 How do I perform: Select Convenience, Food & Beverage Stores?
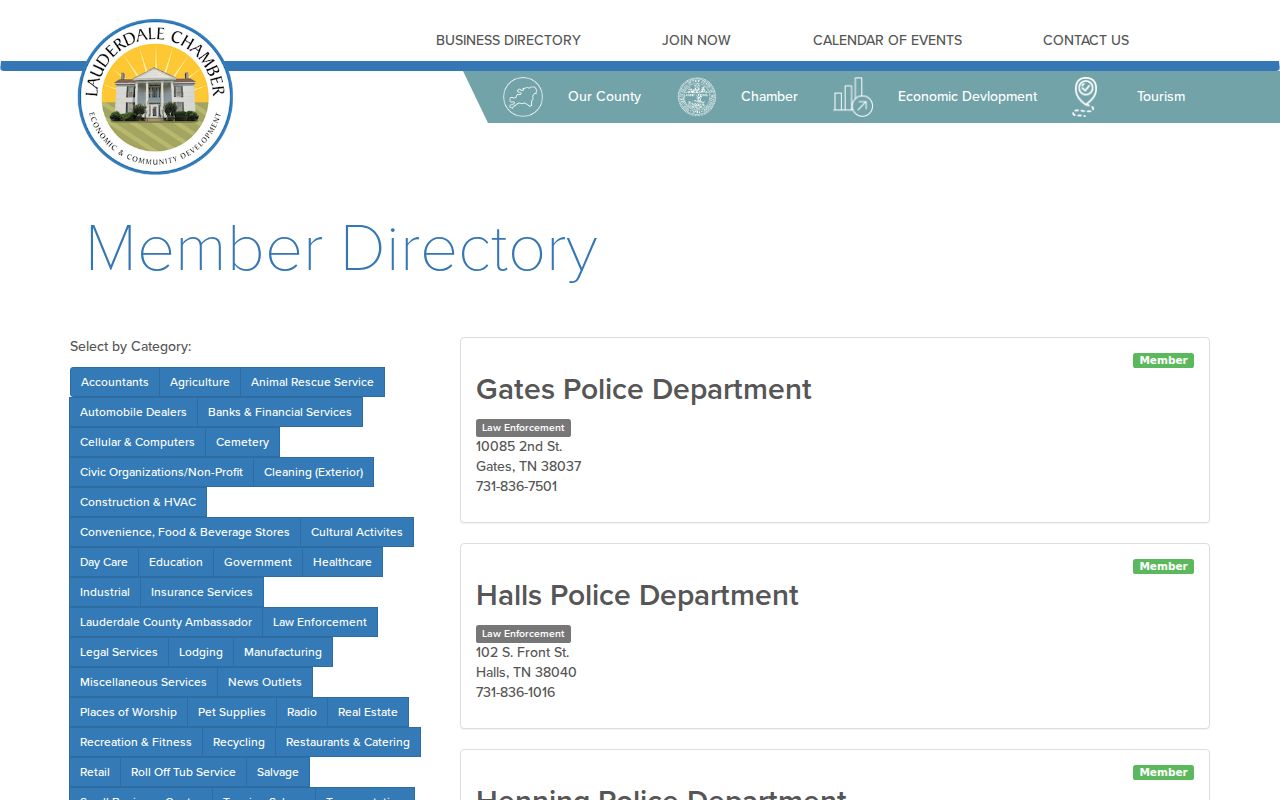tap(185, 532)
